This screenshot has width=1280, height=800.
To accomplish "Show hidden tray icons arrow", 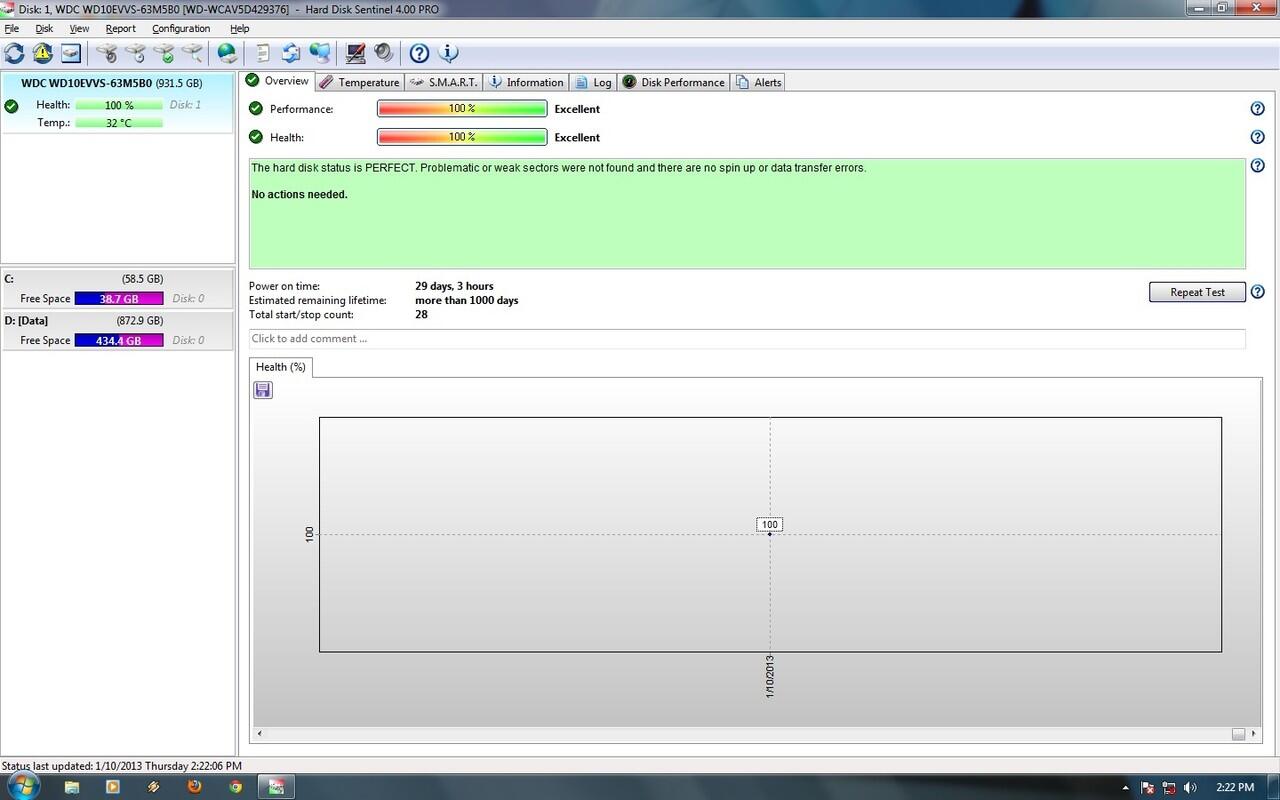I will pos(1126,788).
